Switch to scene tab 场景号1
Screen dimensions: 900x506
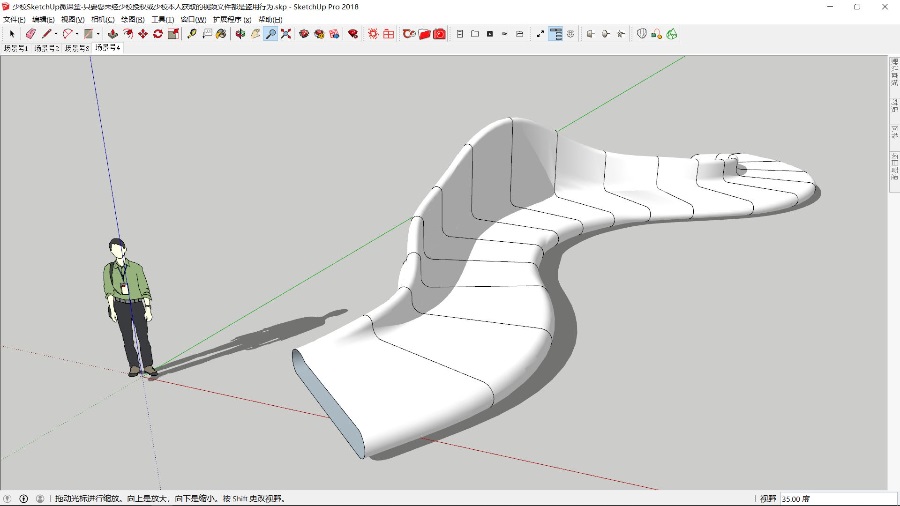coord(15,48)
